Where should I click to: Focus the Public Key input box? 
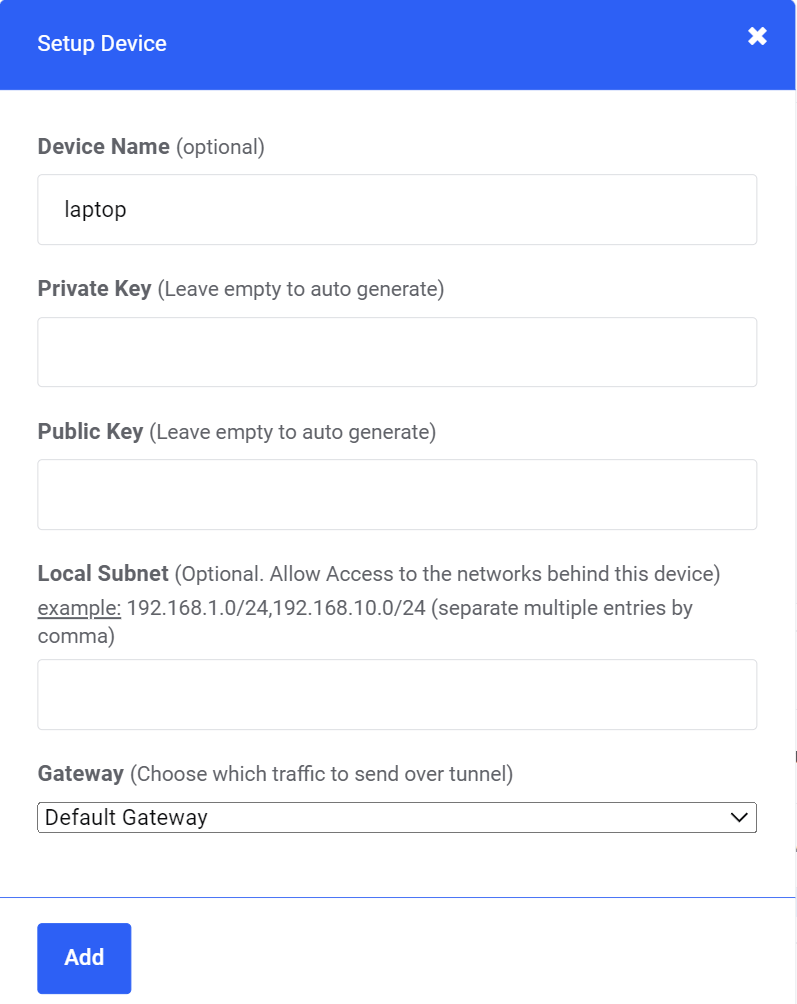pyautogui.click(x=397, y=494)
